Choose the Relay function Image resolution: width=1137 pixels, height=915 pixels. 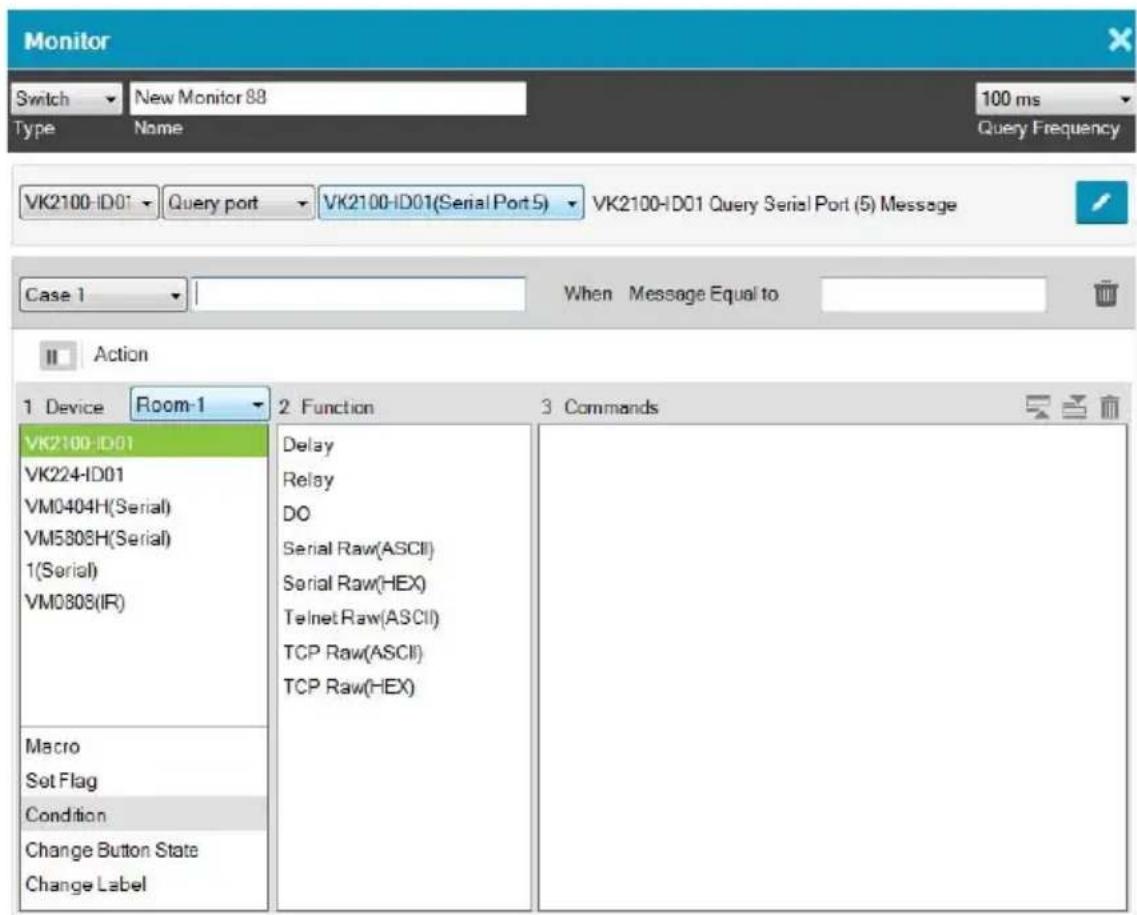[x=404, y=479]
